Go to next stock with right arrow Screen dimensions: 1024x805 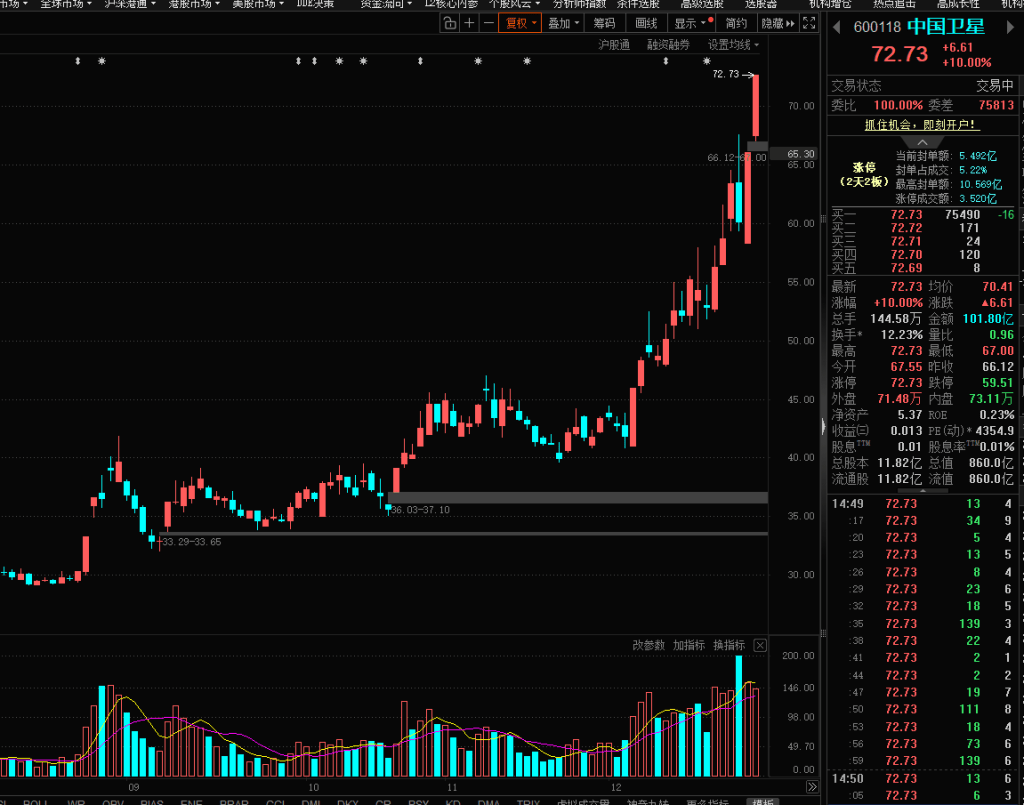tap(1008, 27)
